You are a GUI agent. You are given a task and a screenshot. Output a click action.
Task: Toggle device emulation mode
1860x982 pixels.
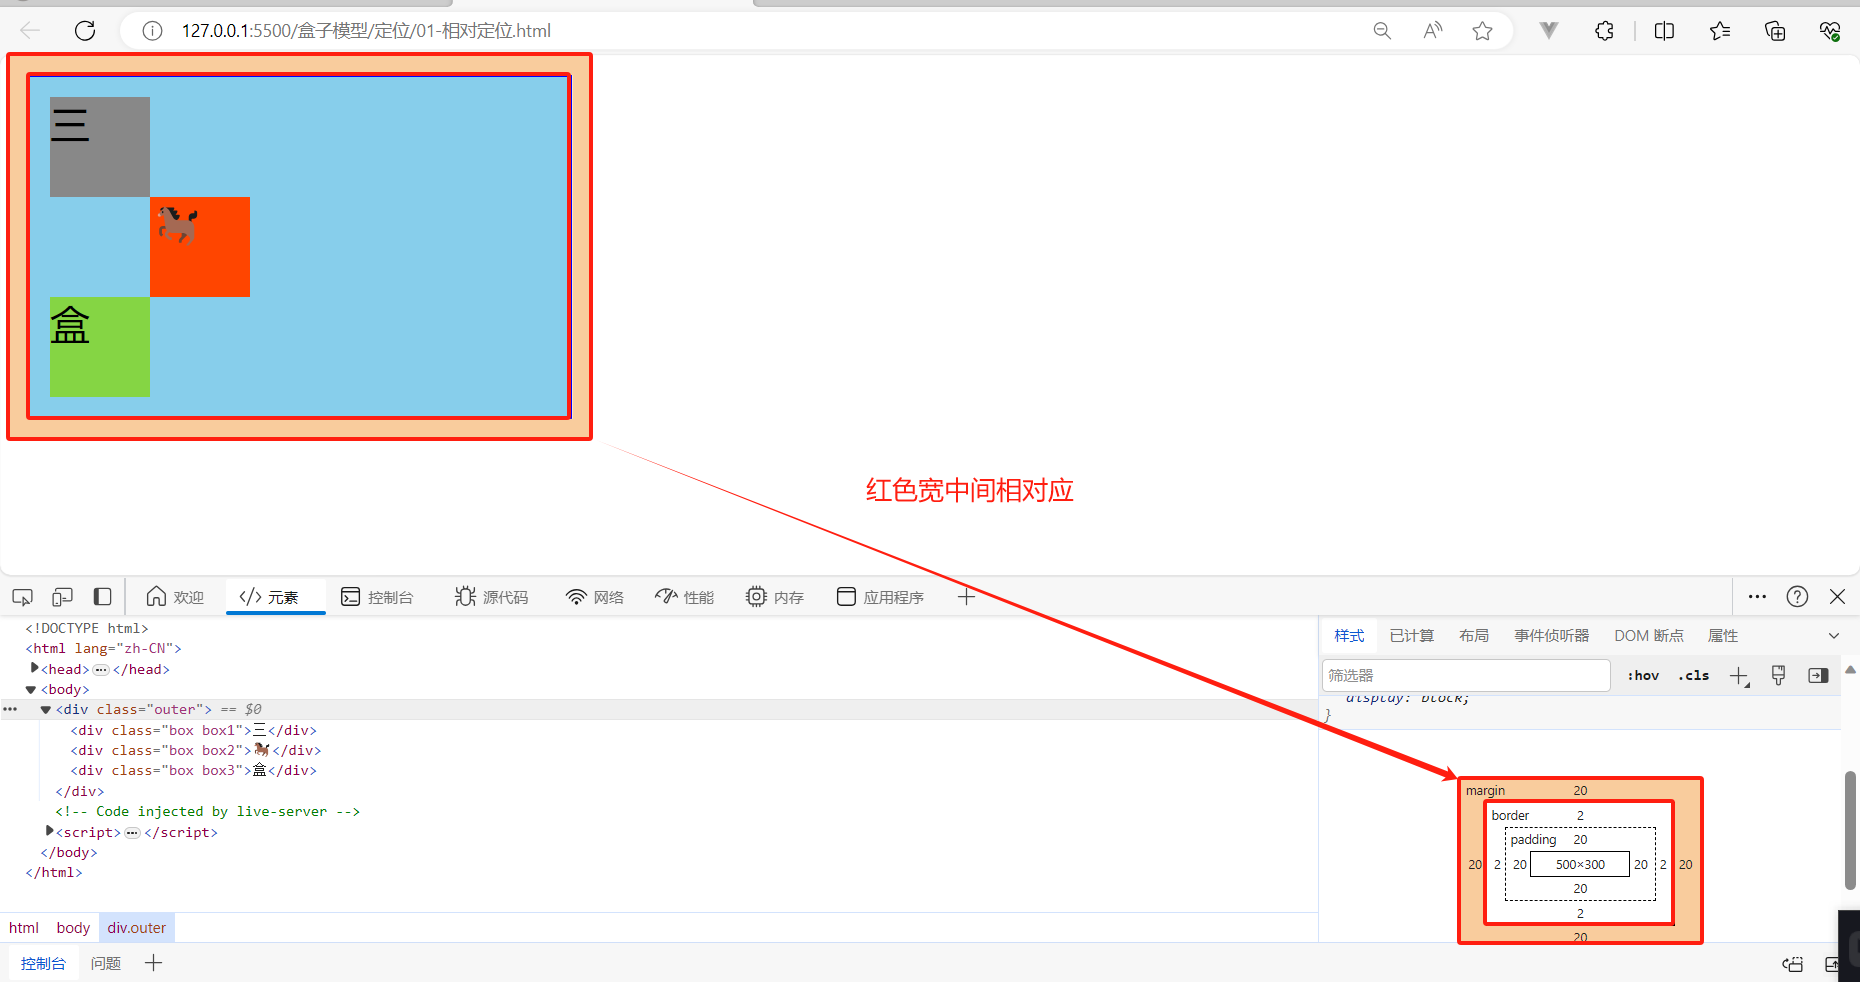62,597
